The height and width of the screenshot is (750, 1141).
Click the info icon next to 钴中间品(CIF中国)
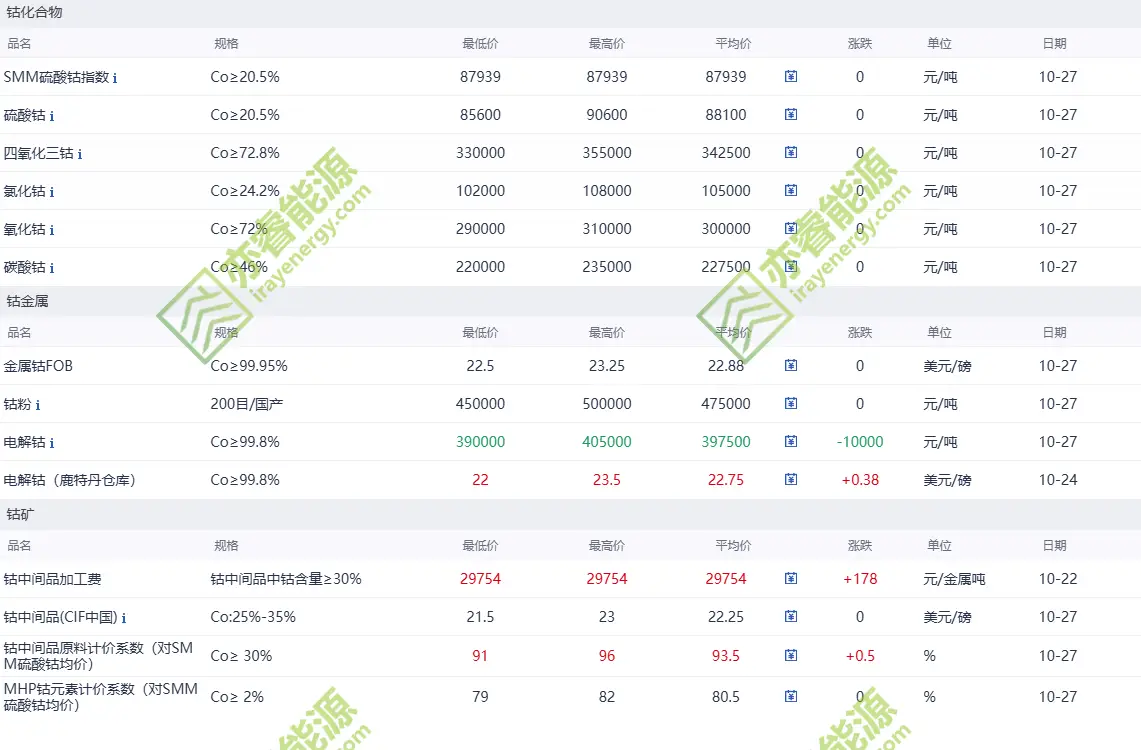point(124,618)
